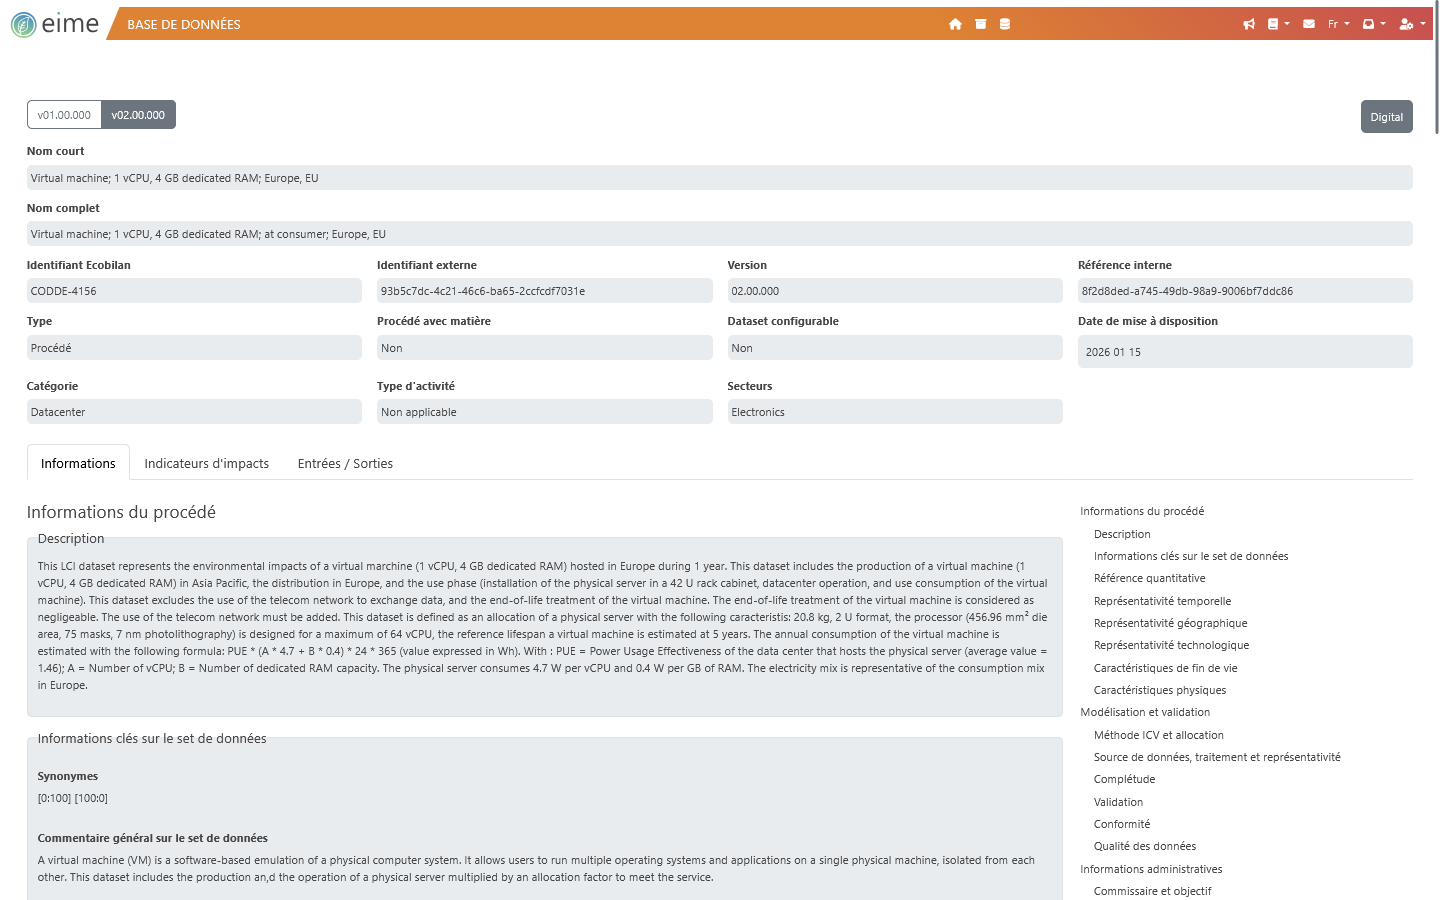
Task: Open the announcements megaphone icon
Action: 1249,24
